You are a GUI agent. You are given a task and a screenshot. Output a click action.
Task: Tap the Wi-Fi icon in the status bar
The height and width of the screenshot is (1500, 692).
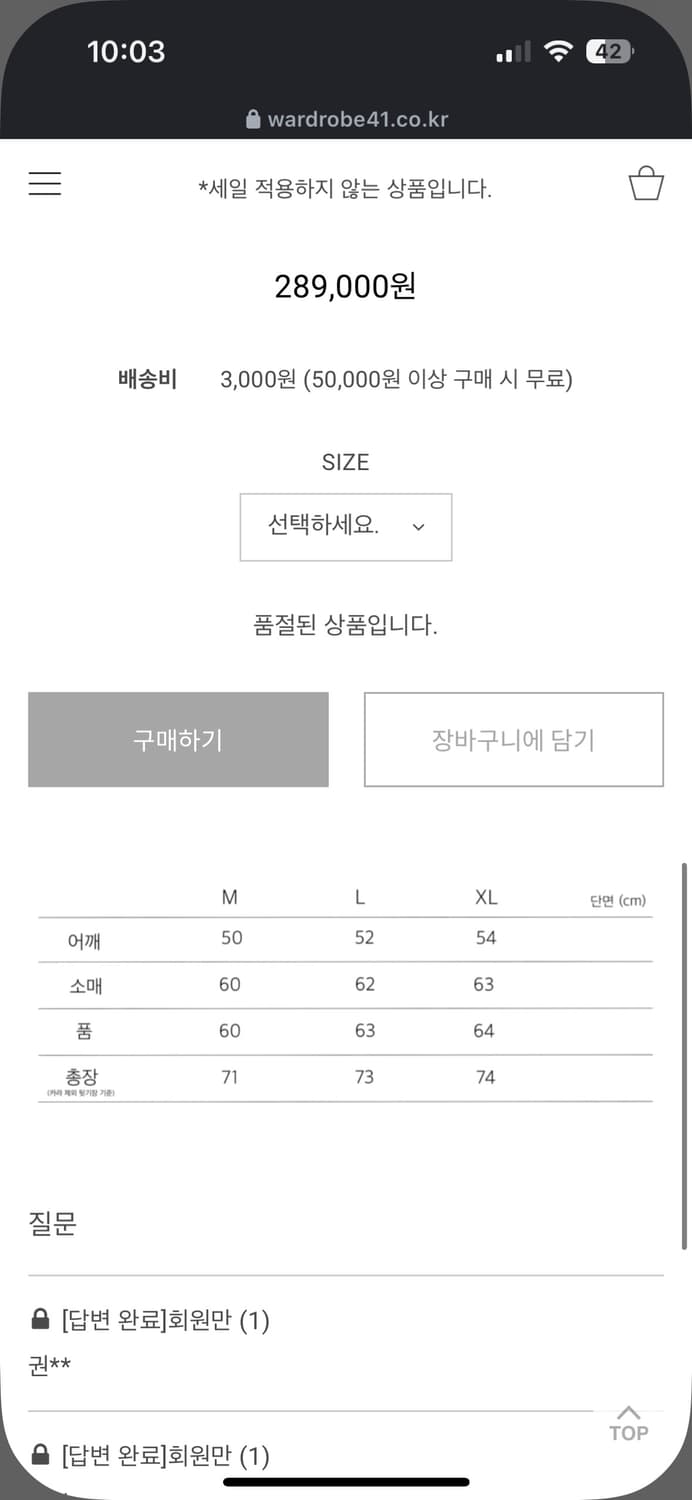560,51
